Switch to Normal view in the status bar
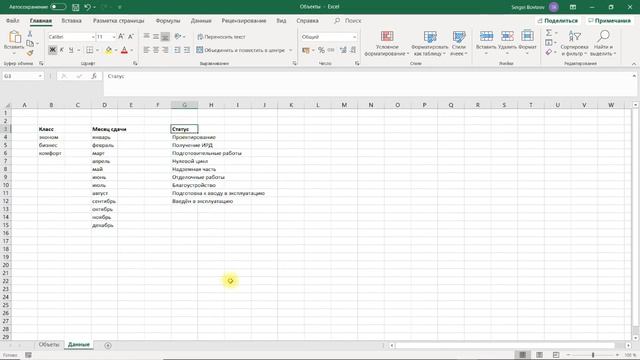This screenshot has height=360, width=640. pos(522,355)
